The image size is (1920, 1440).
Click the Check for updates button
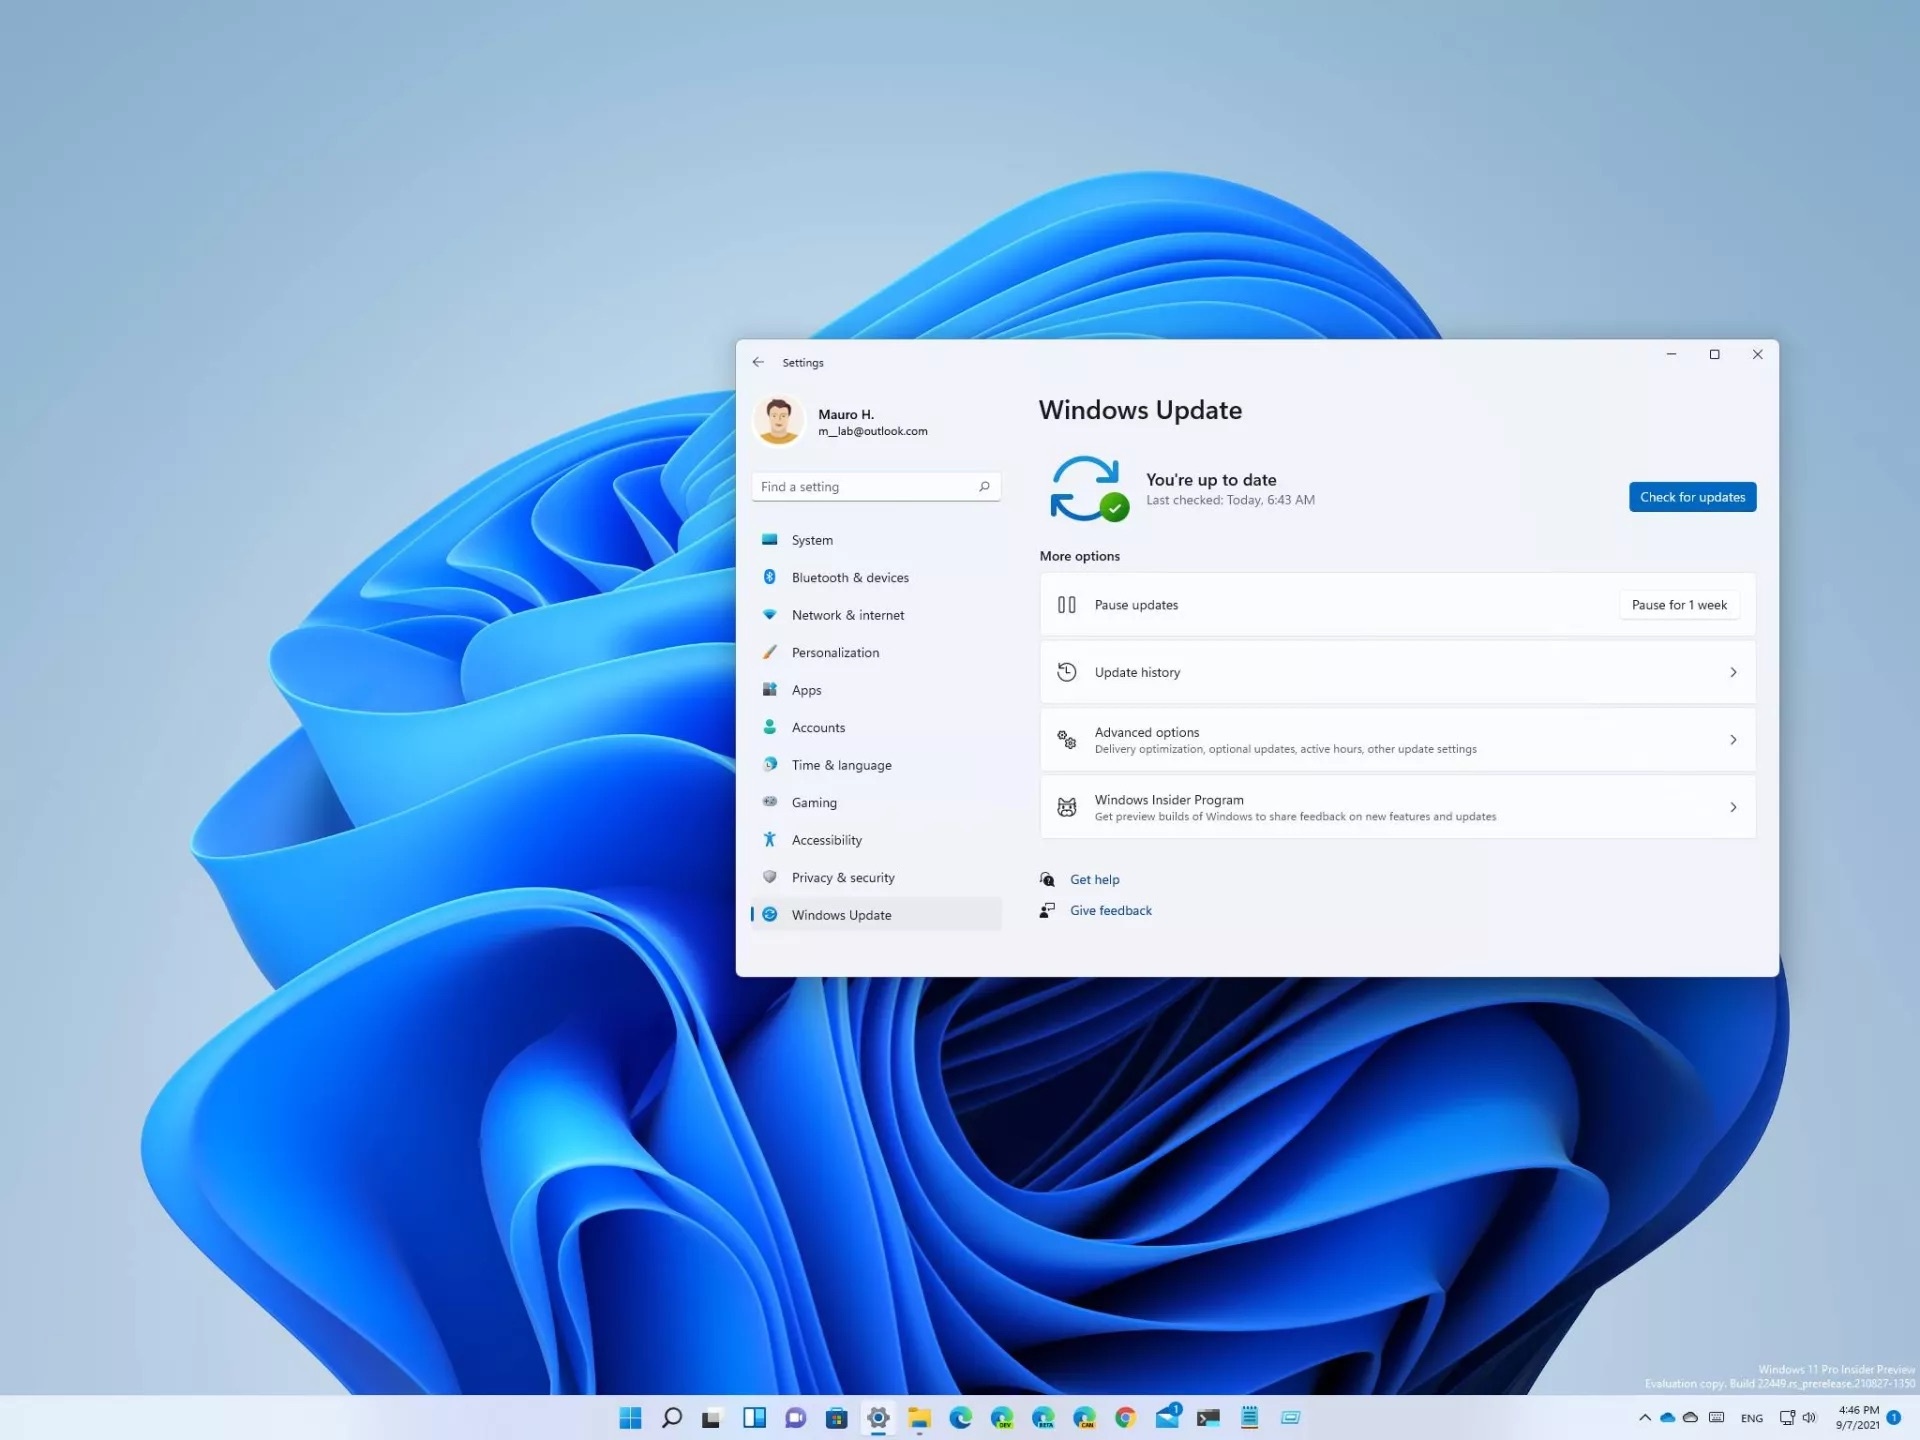1691,497
